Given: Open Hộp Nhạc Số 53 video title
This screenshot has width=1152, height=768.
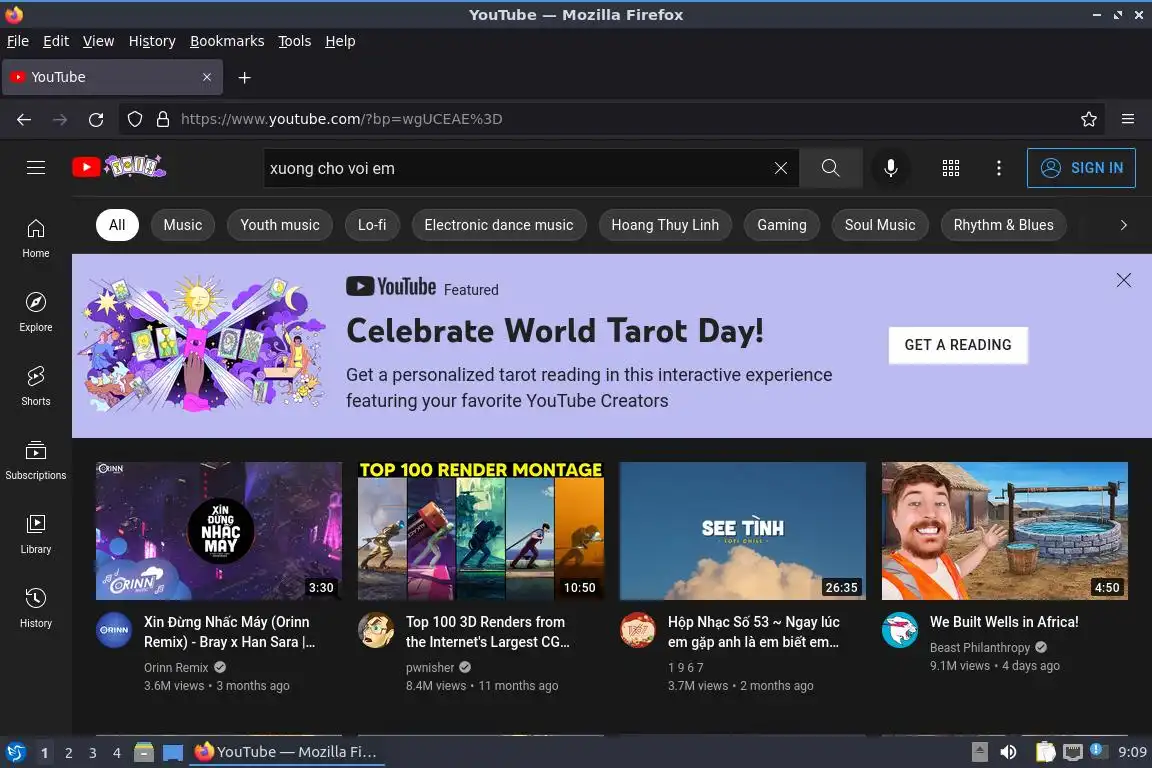Looking at the screenshot, I should [x=754, y=632].
